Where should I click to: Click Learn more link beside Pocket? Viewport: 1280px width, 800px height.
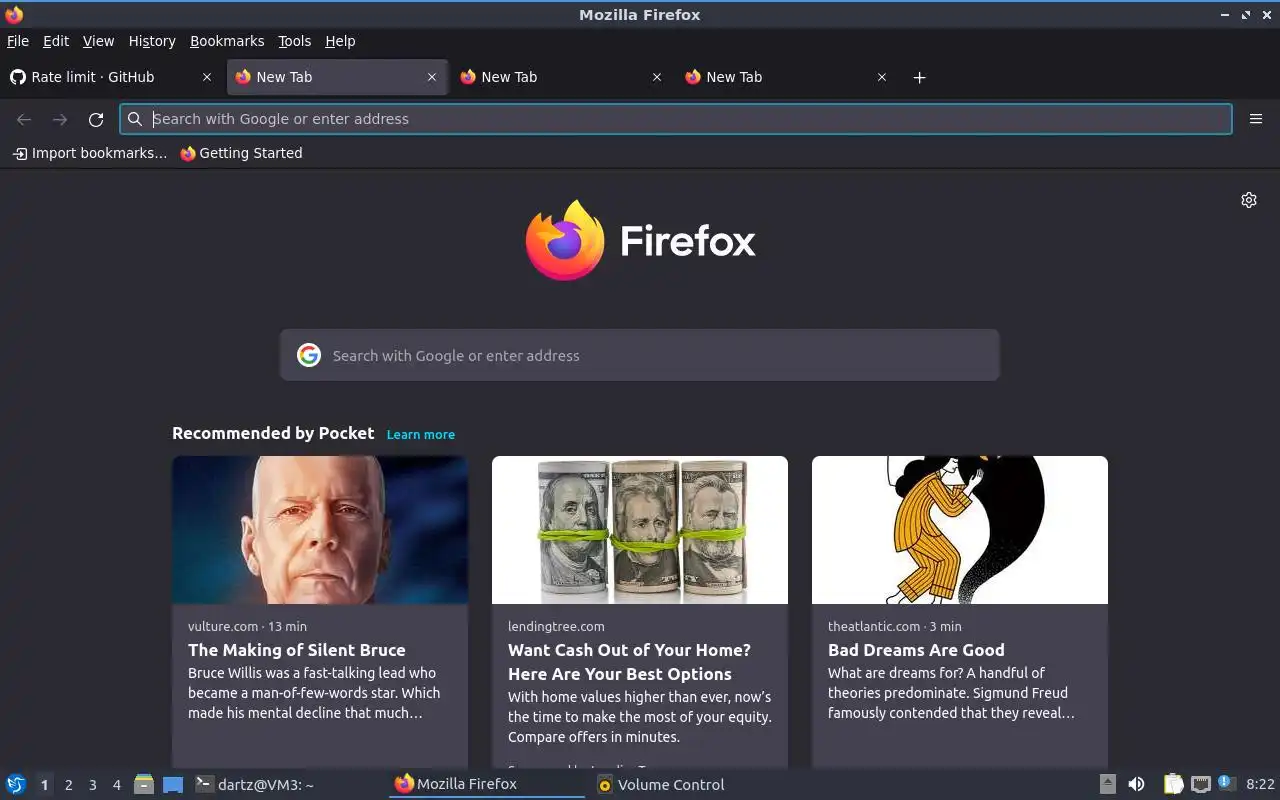coord(420,434)
